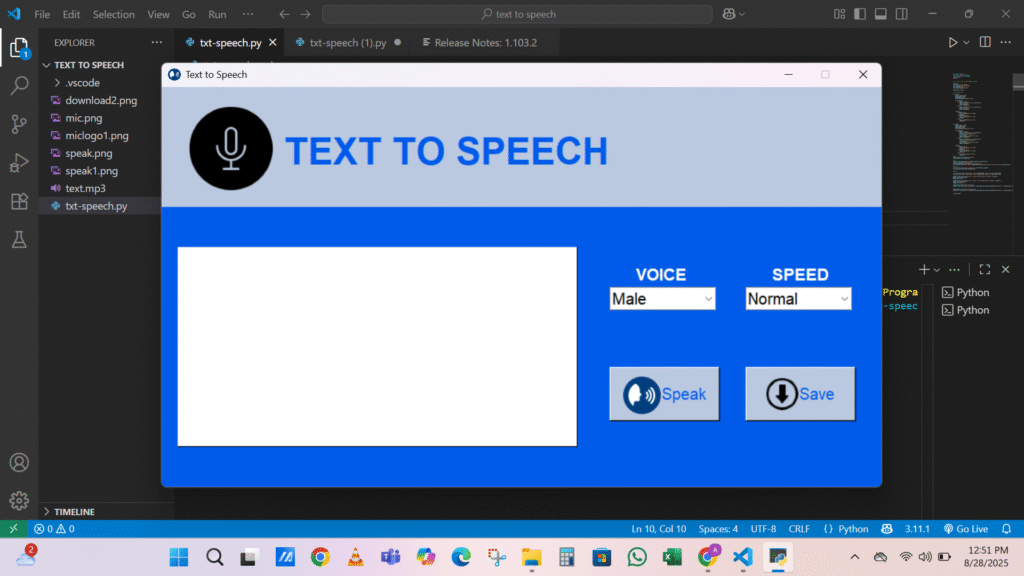Open WhatsApp from the taskbar
Screen dimensions: 1024x576
[x=637, y=557]
